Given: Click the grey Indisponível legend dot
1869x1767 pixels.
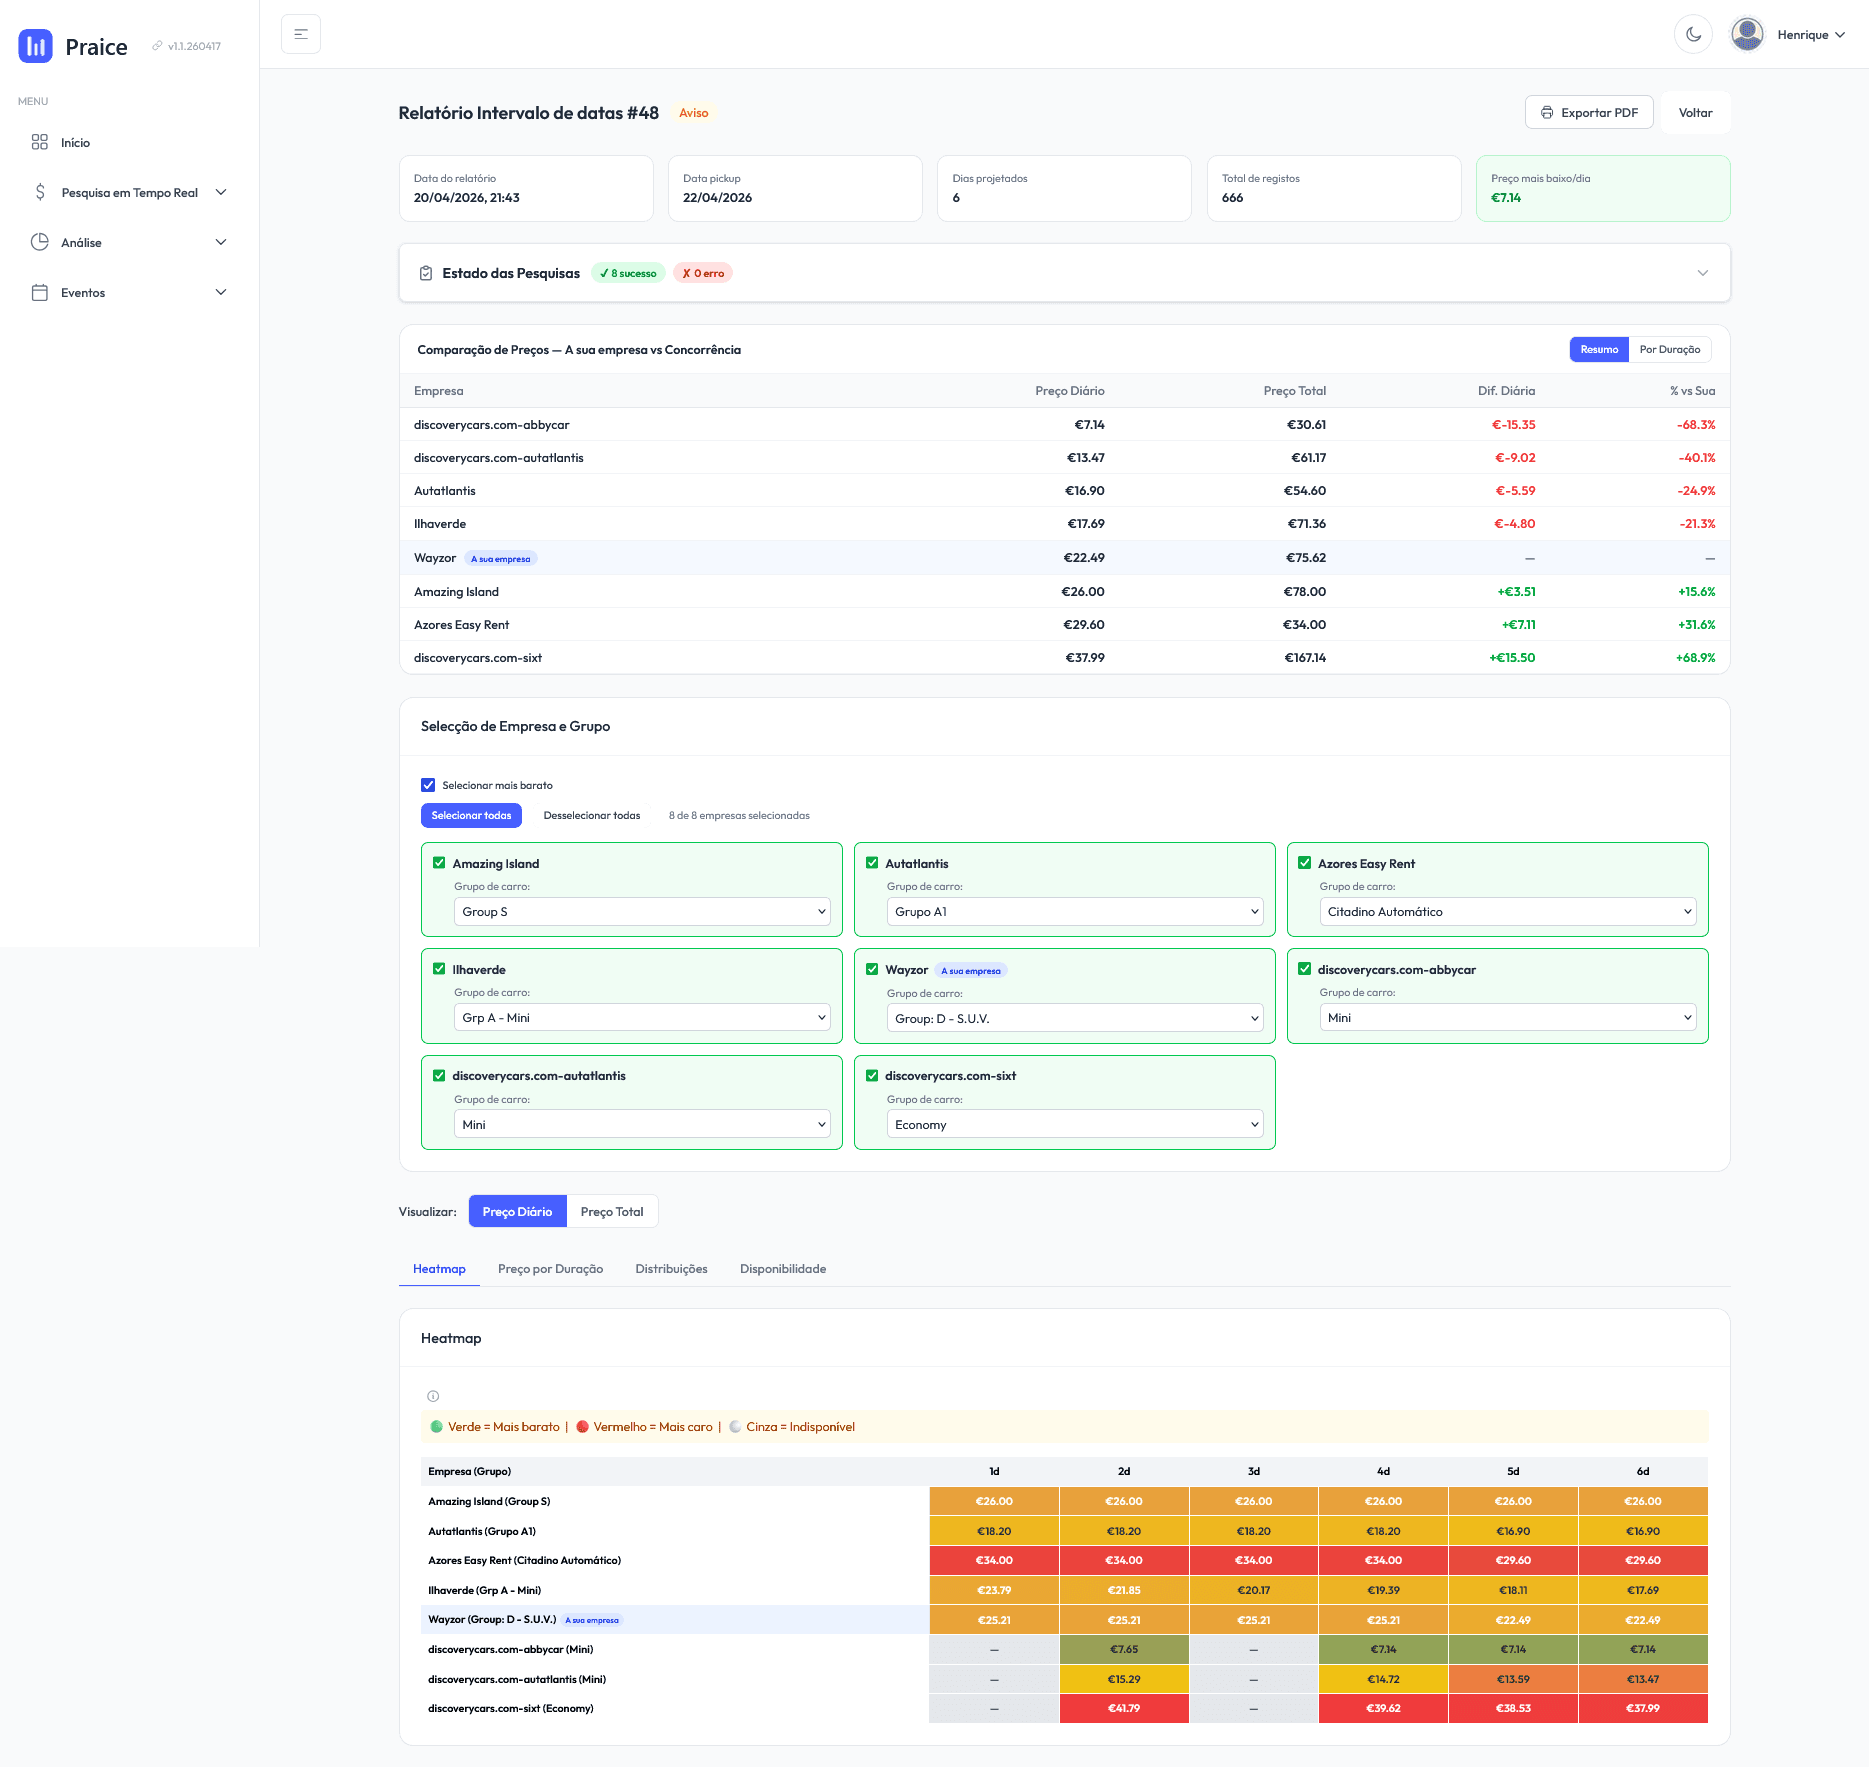Looking at the screenshot, I should [x=735, y=1427].
